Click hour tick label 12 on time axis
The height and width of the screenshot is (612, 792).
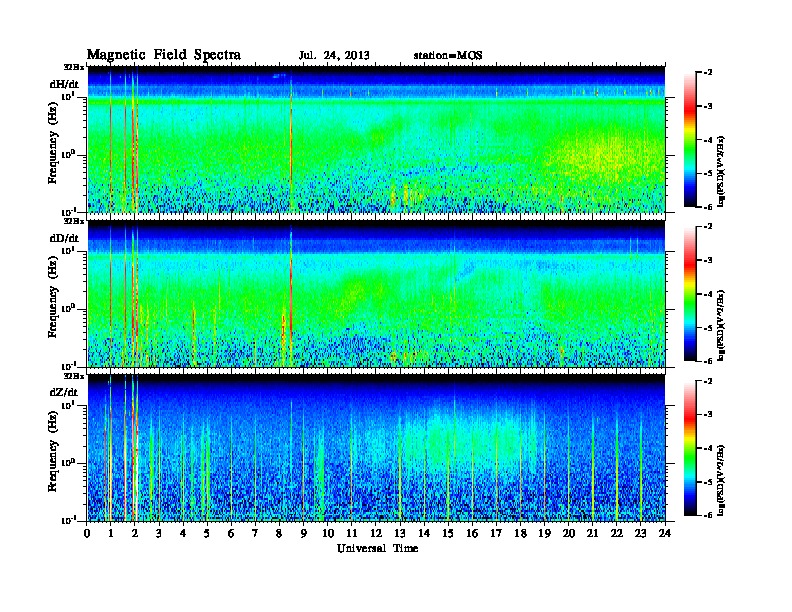click(x=376, y=534)
